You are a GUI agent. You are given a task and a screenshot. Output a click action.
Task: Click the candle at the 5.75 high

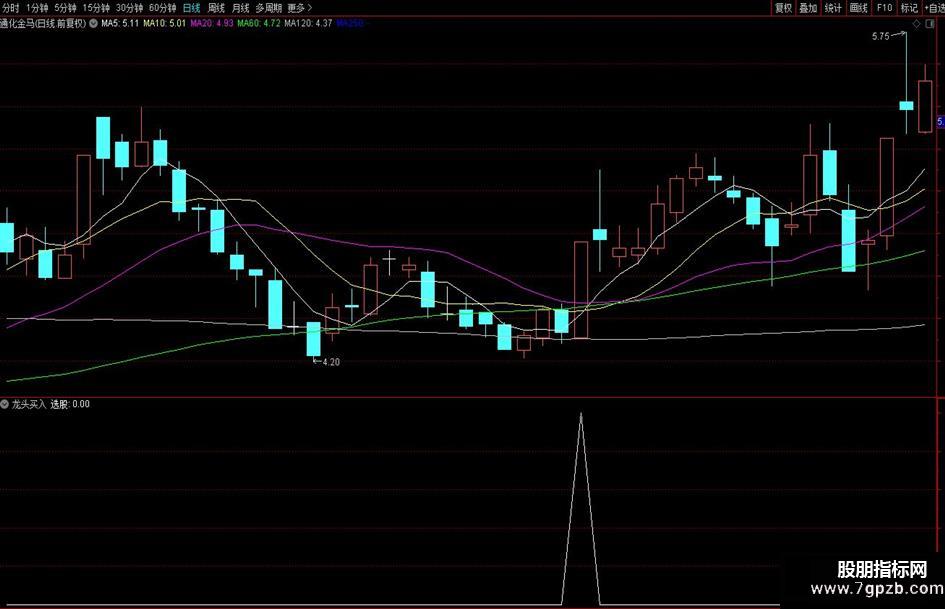(x=906, y=106)
